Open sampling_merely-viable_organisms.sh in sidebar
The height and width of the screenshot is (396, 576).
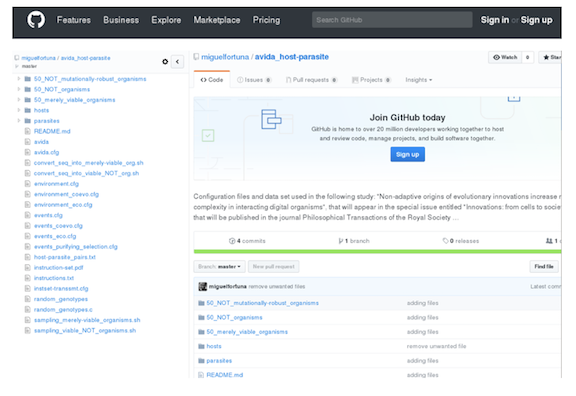pyautogui.click(x=87, y=320)
